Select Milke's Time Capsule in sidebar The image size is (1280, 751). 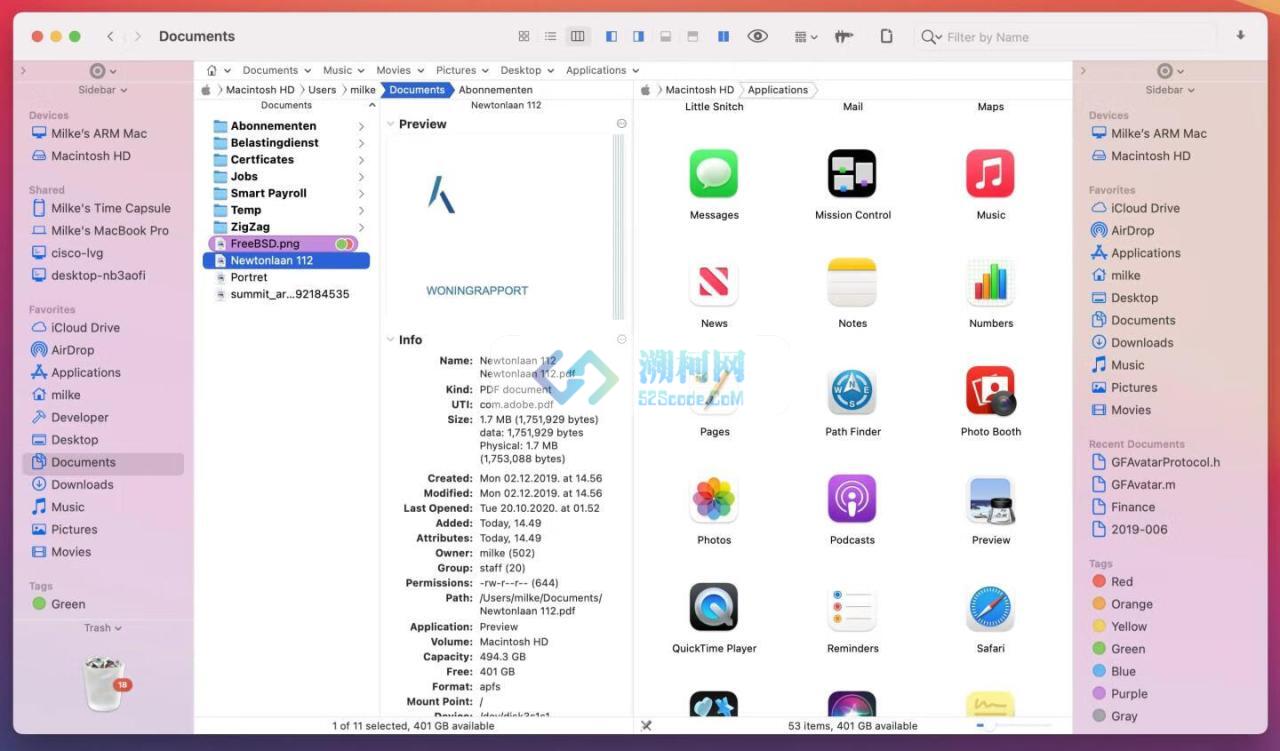[x=103, y=208]
